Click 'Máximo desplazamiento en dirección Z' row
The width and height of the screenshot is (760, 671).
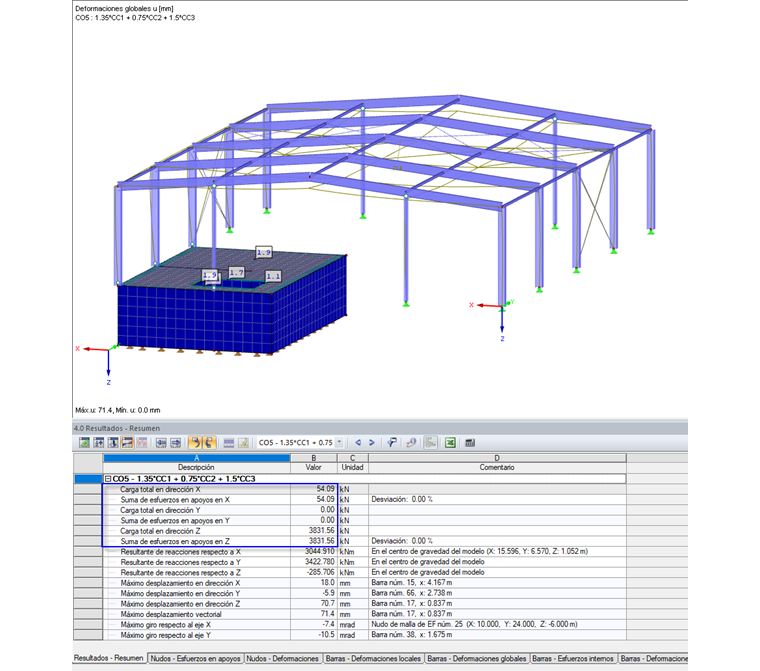click(364, 604)
